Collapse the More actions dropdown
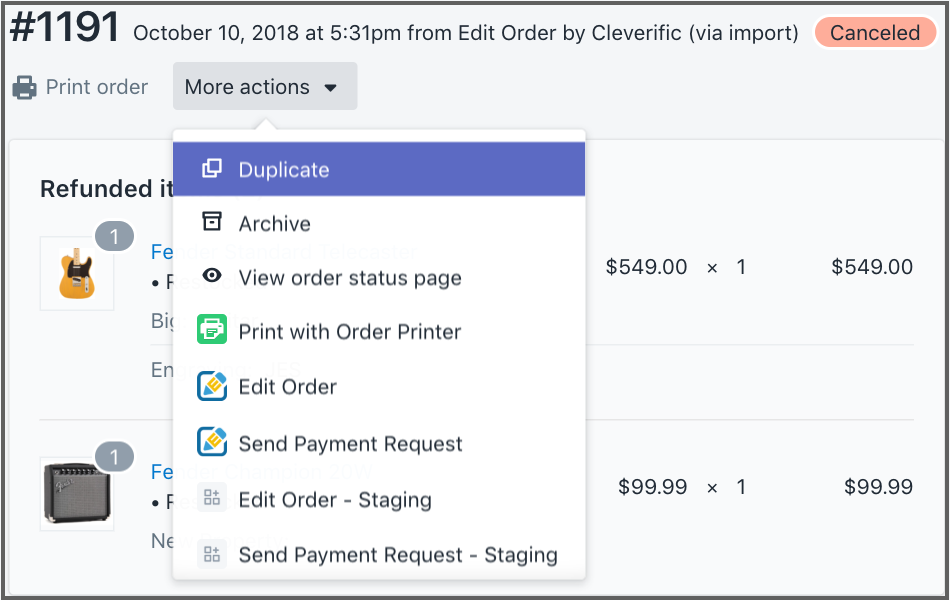This screenshot has height=600, width=950. click(x=263, y=87)
